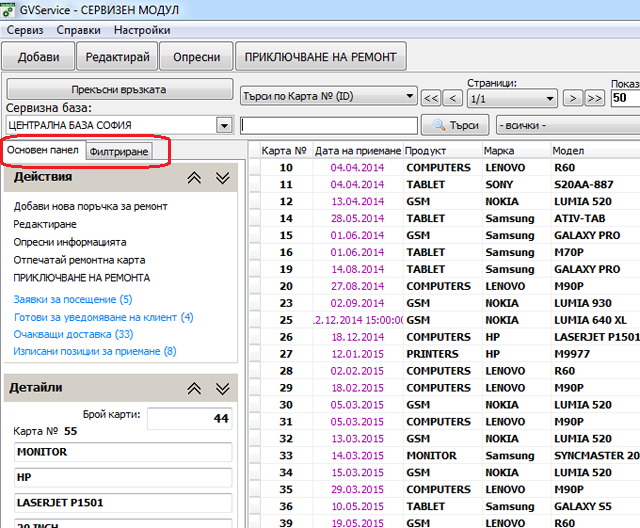This screenshot has width=640, height=528.
Task: Click Добави нова поръчка за ремонт
Action: pos(91,206)
